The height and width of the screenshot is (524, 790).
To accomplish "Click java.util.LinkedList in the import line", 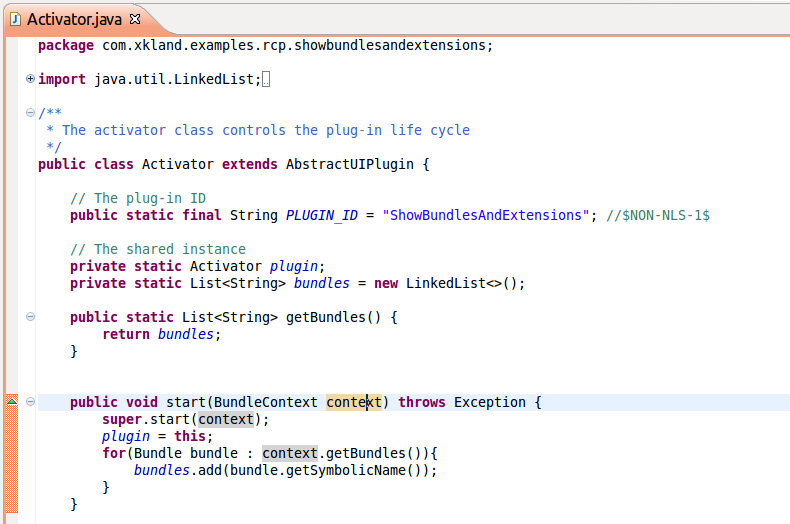I will click(174, 79).
